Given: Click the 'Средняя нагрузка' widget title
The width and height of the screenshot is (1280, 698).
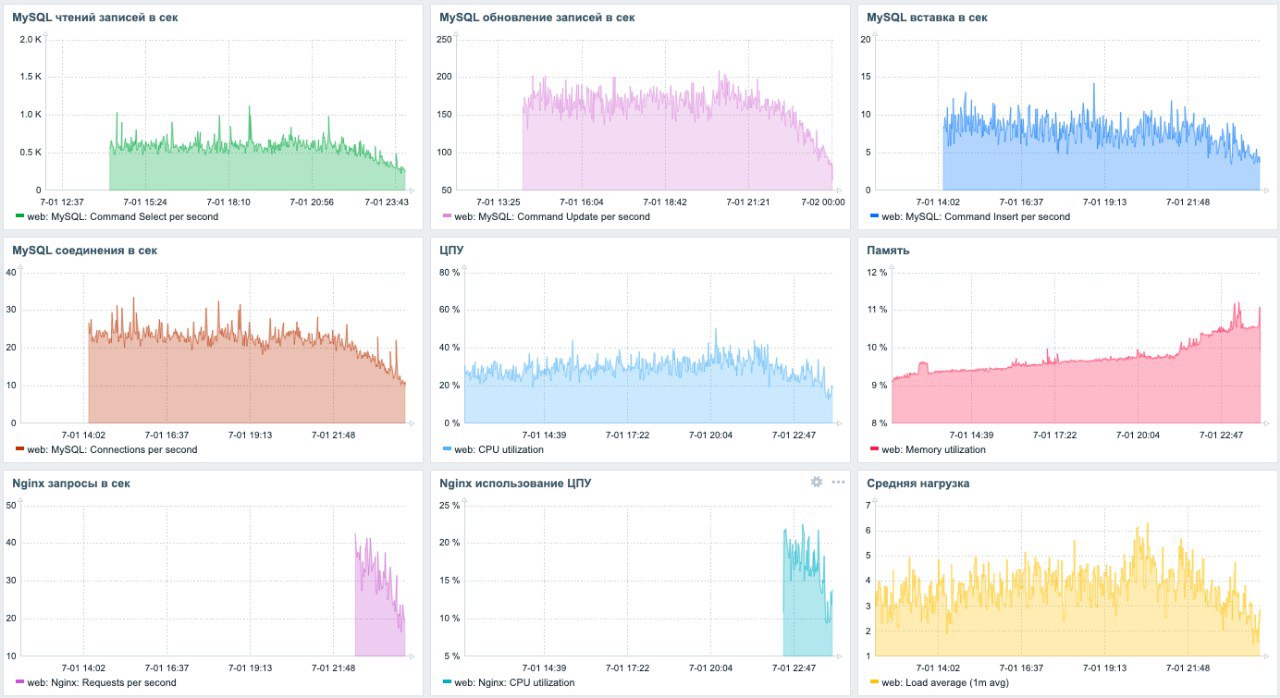Looking at the screenshot, I should (x=918, y=483).
